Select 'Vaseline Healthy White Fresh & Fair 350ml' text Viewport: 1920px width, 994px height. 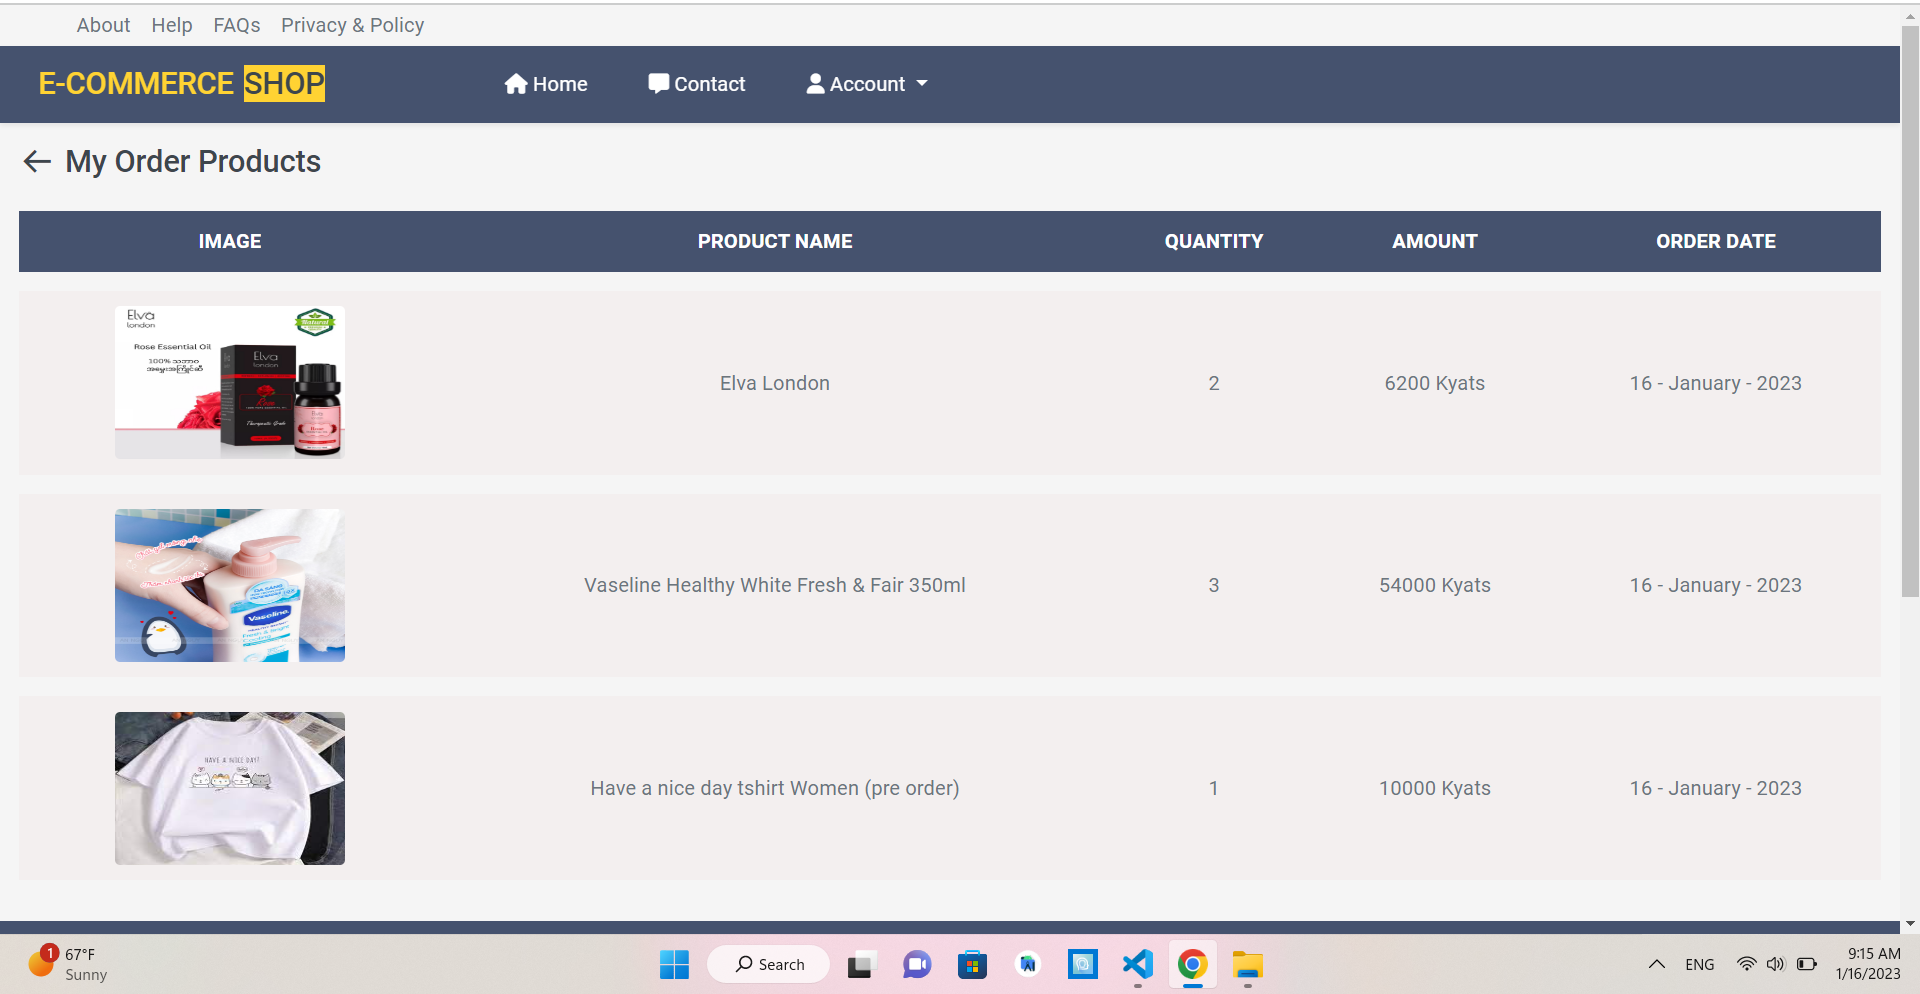pos(775,585)
